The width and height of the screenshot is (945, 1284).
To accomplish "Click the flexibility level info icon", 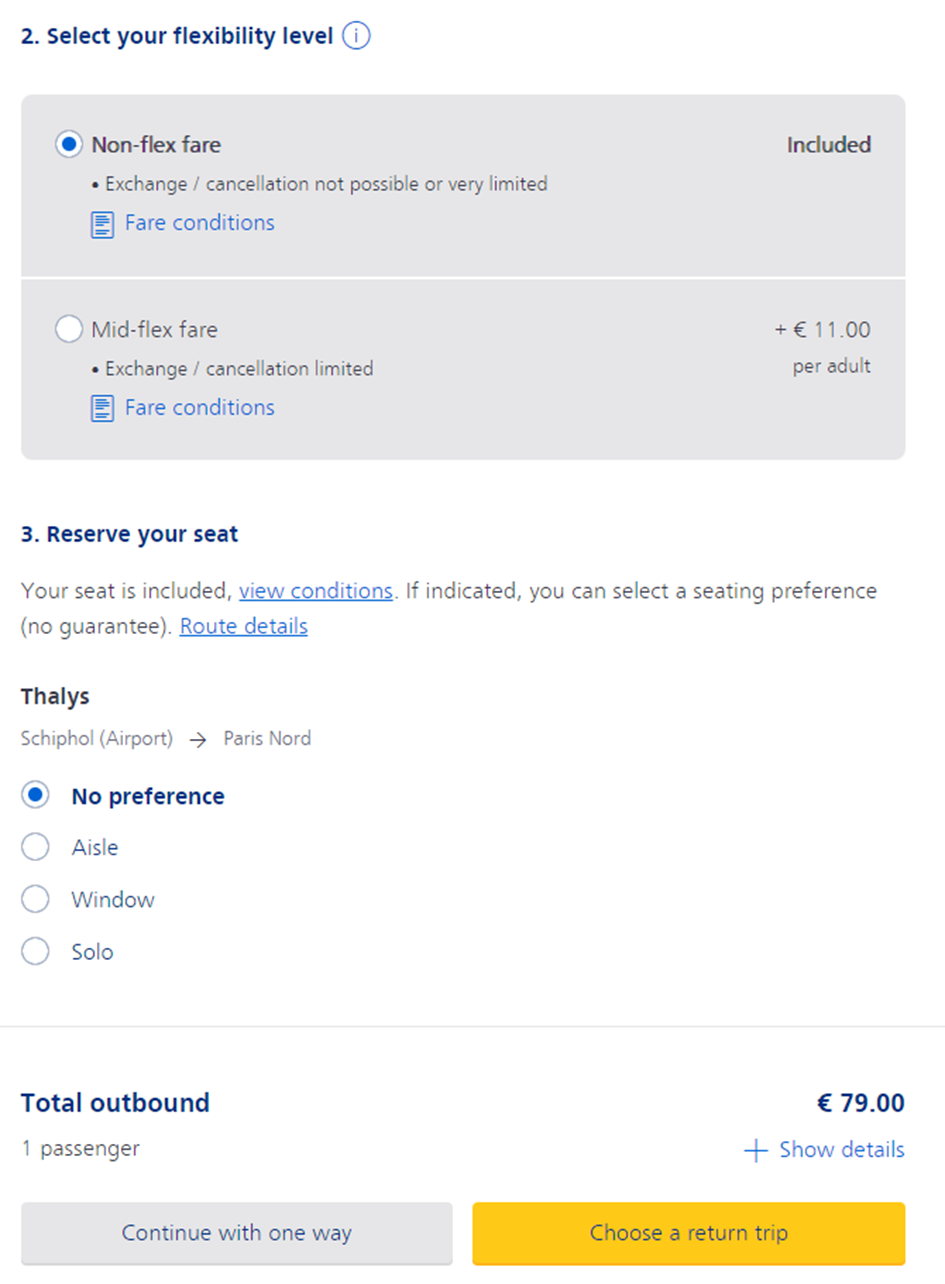I will coord(356,37).
